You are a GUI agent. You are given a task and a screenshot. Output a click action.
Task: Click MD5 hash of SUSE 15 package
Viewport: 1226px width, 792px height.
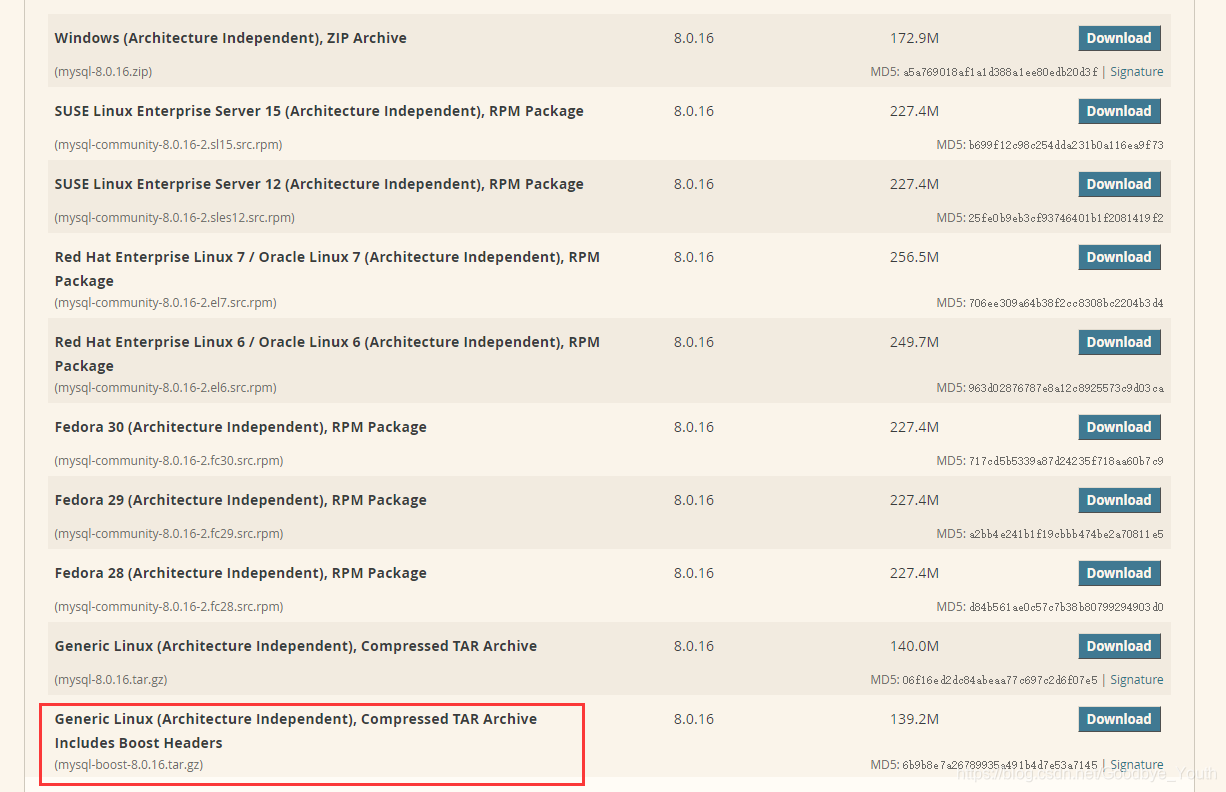pos(1066,145)
